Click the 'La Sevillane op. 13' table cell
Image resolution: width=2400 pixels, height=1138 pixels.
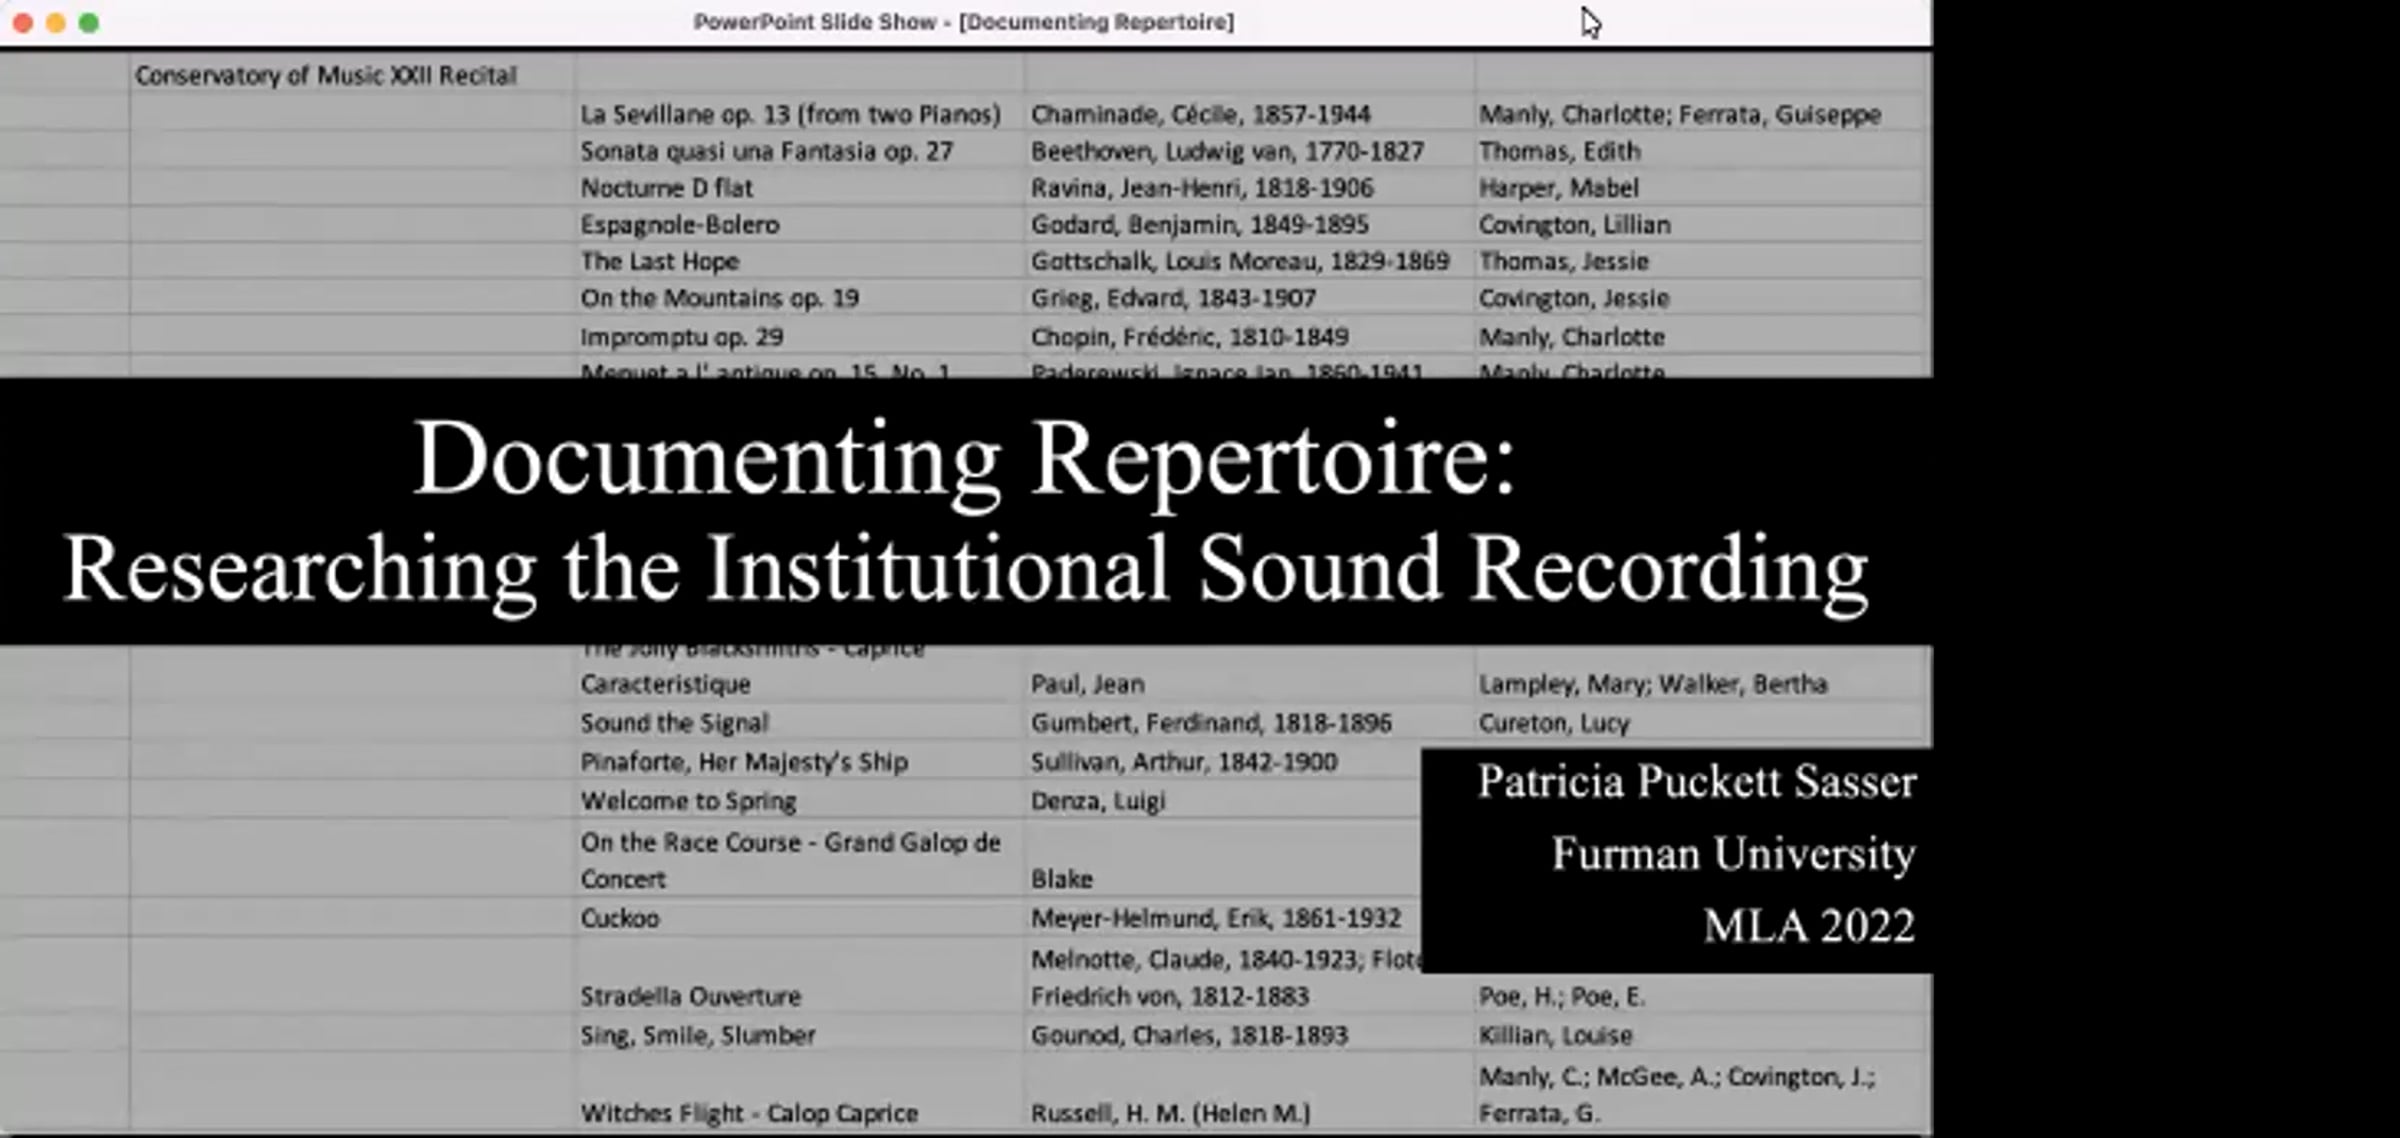[790, 115]
